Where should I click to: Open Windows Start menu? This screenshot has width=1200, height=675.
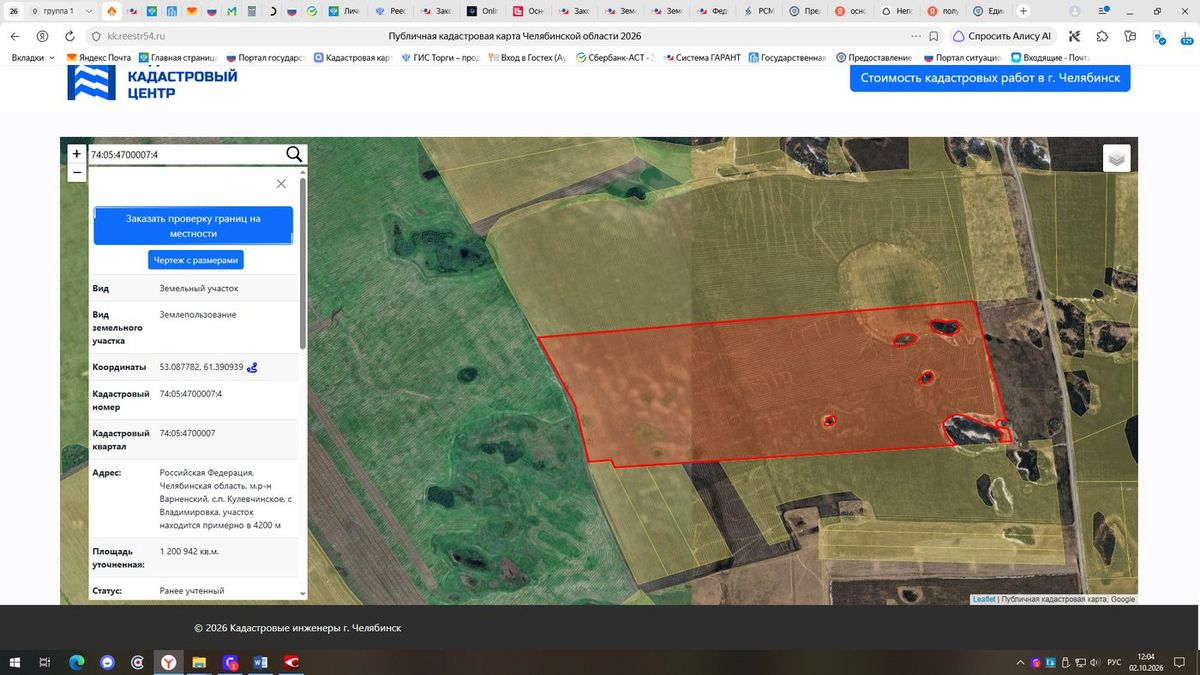point(15,662)
